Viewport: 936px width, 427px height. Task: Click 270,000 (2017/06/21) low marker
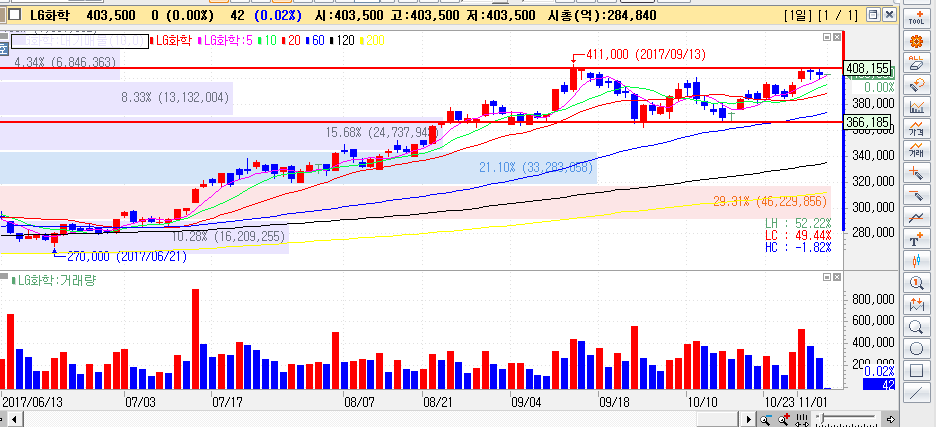click(125, 257)
